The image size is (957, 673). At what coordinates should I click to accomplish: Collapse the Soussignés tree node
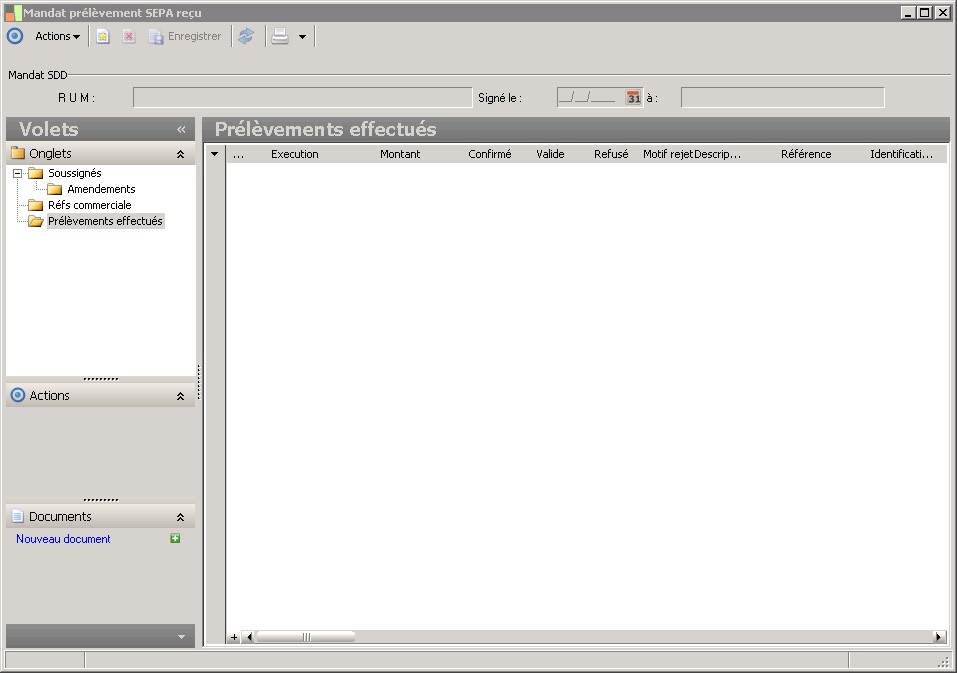pyautogui.click(x=17, y=173)
